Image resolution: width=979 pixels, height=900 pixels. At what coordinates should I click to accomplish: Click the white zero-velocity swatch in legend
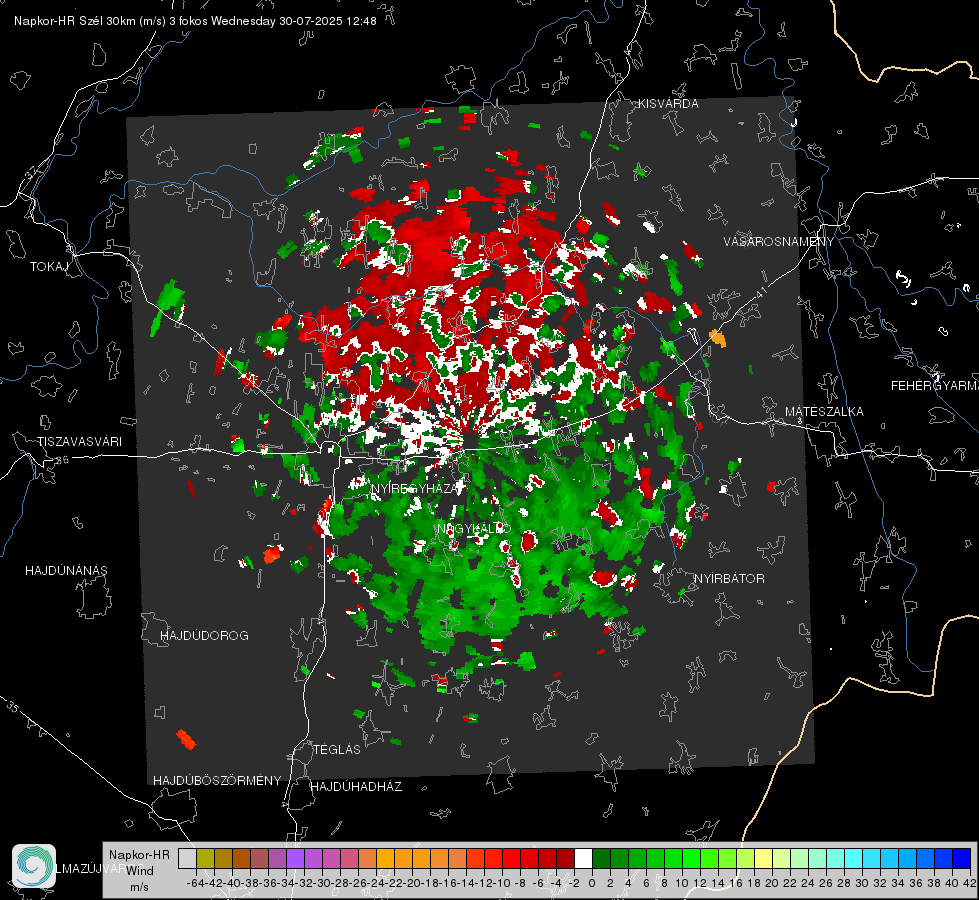tap(583, 858)
